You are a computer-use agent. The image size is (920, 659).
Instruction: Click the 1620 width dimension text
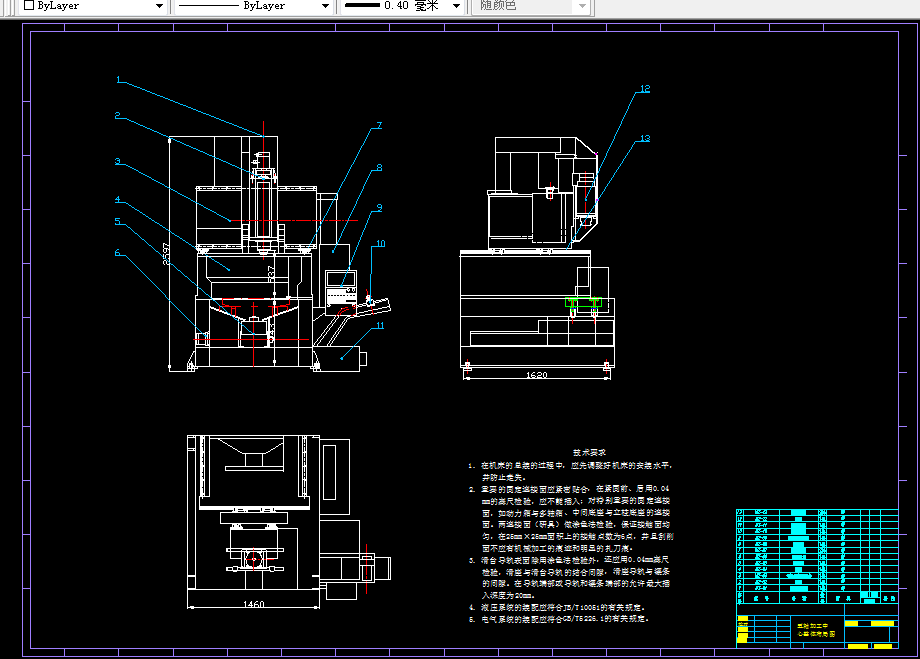click(536, 374)
